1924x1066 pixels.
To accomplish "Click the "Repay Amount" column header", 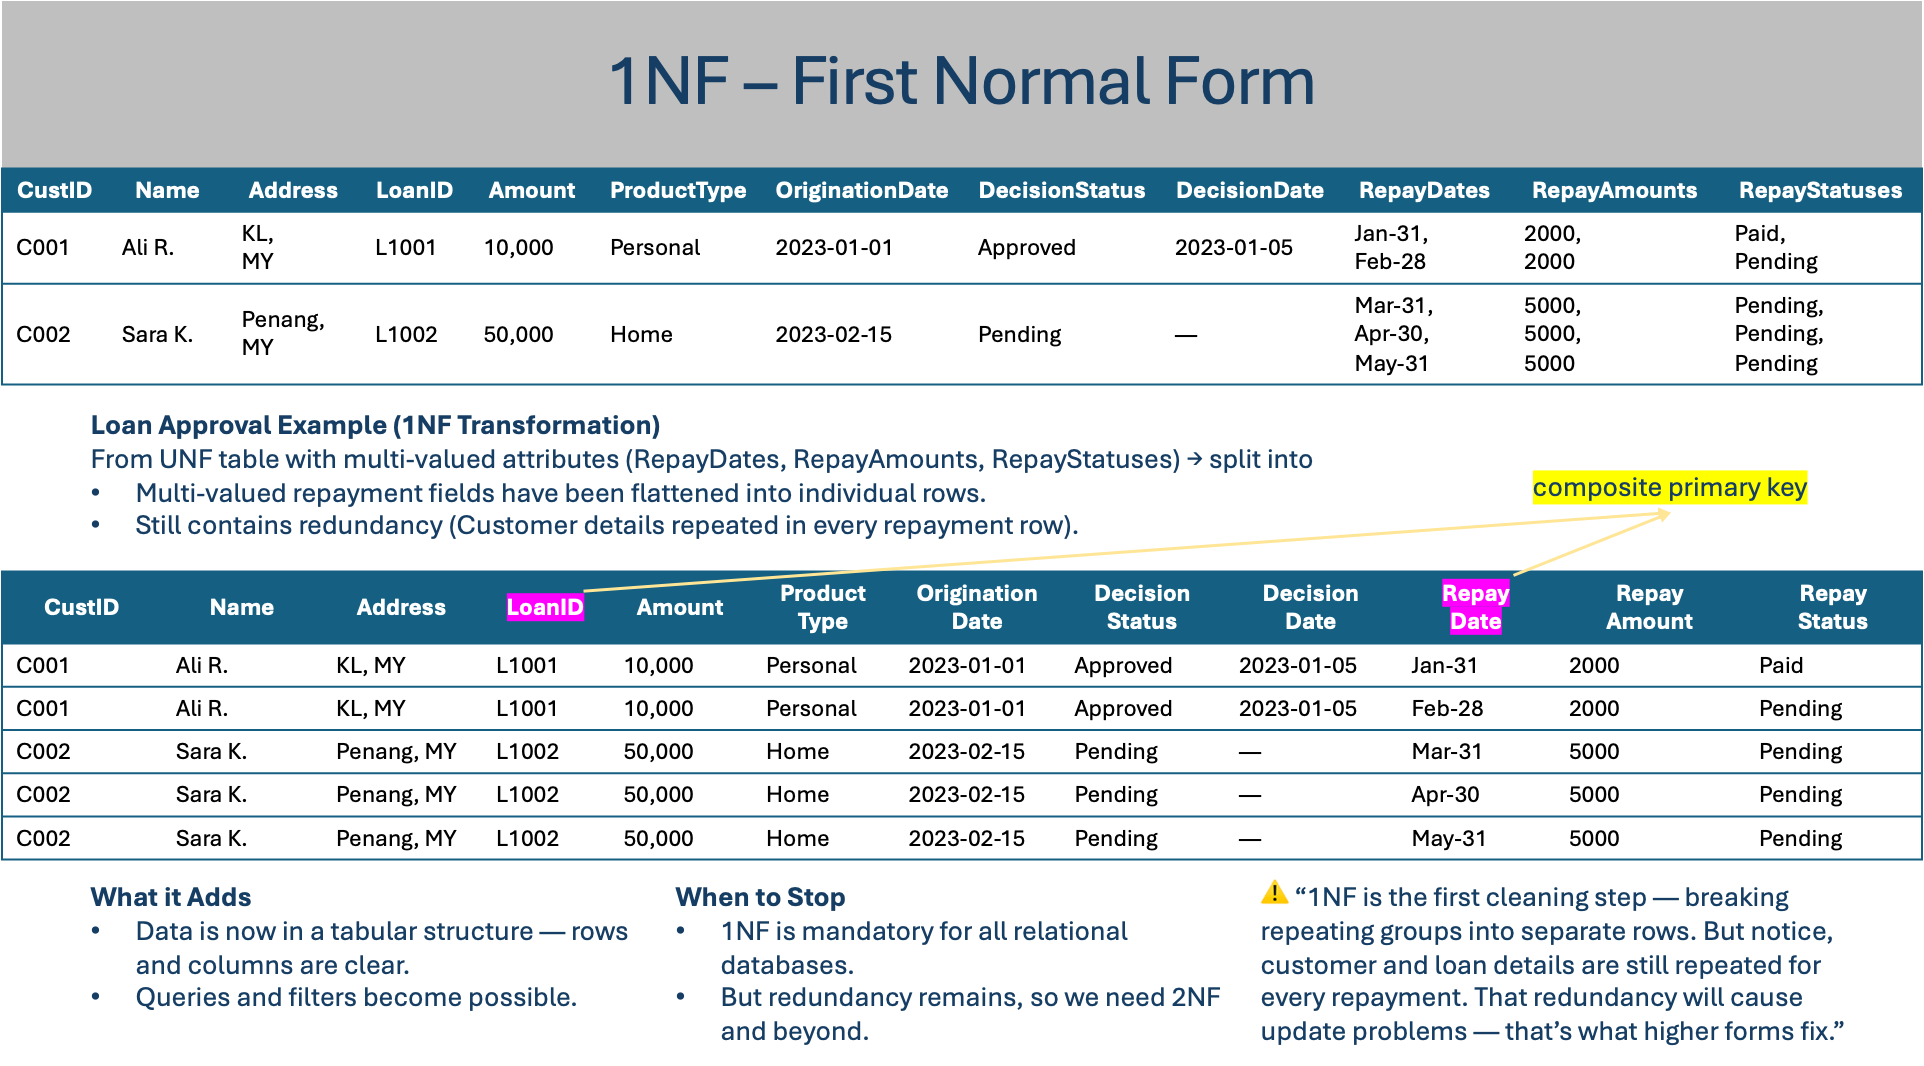I will click(1649, 607).
